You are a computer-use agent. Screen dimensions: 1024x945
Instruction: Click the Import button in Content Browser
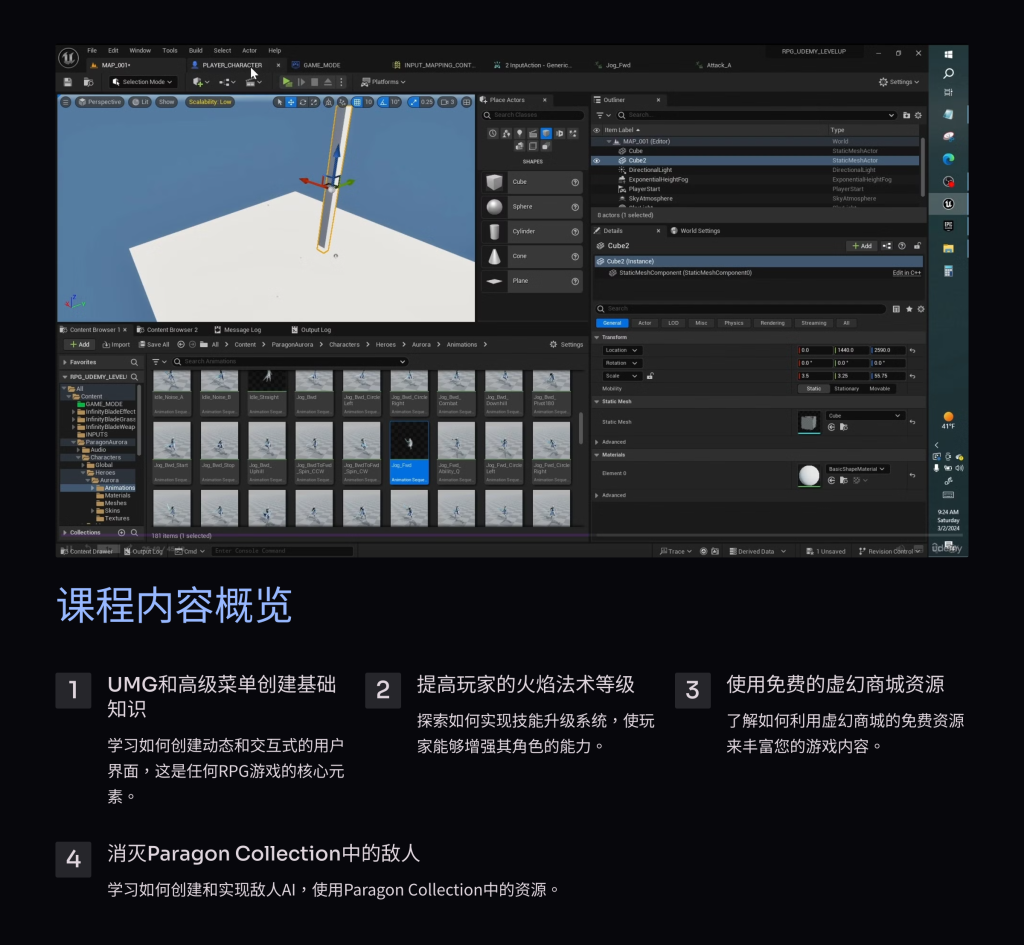(116, 345)
